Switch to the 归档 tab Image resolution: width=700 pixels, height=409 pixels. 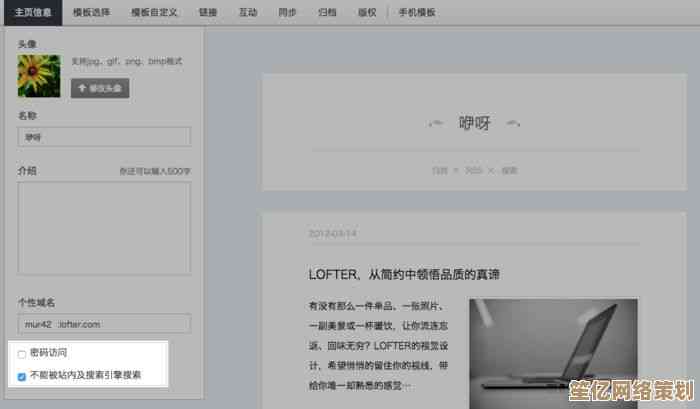click(x=329, y=12)
